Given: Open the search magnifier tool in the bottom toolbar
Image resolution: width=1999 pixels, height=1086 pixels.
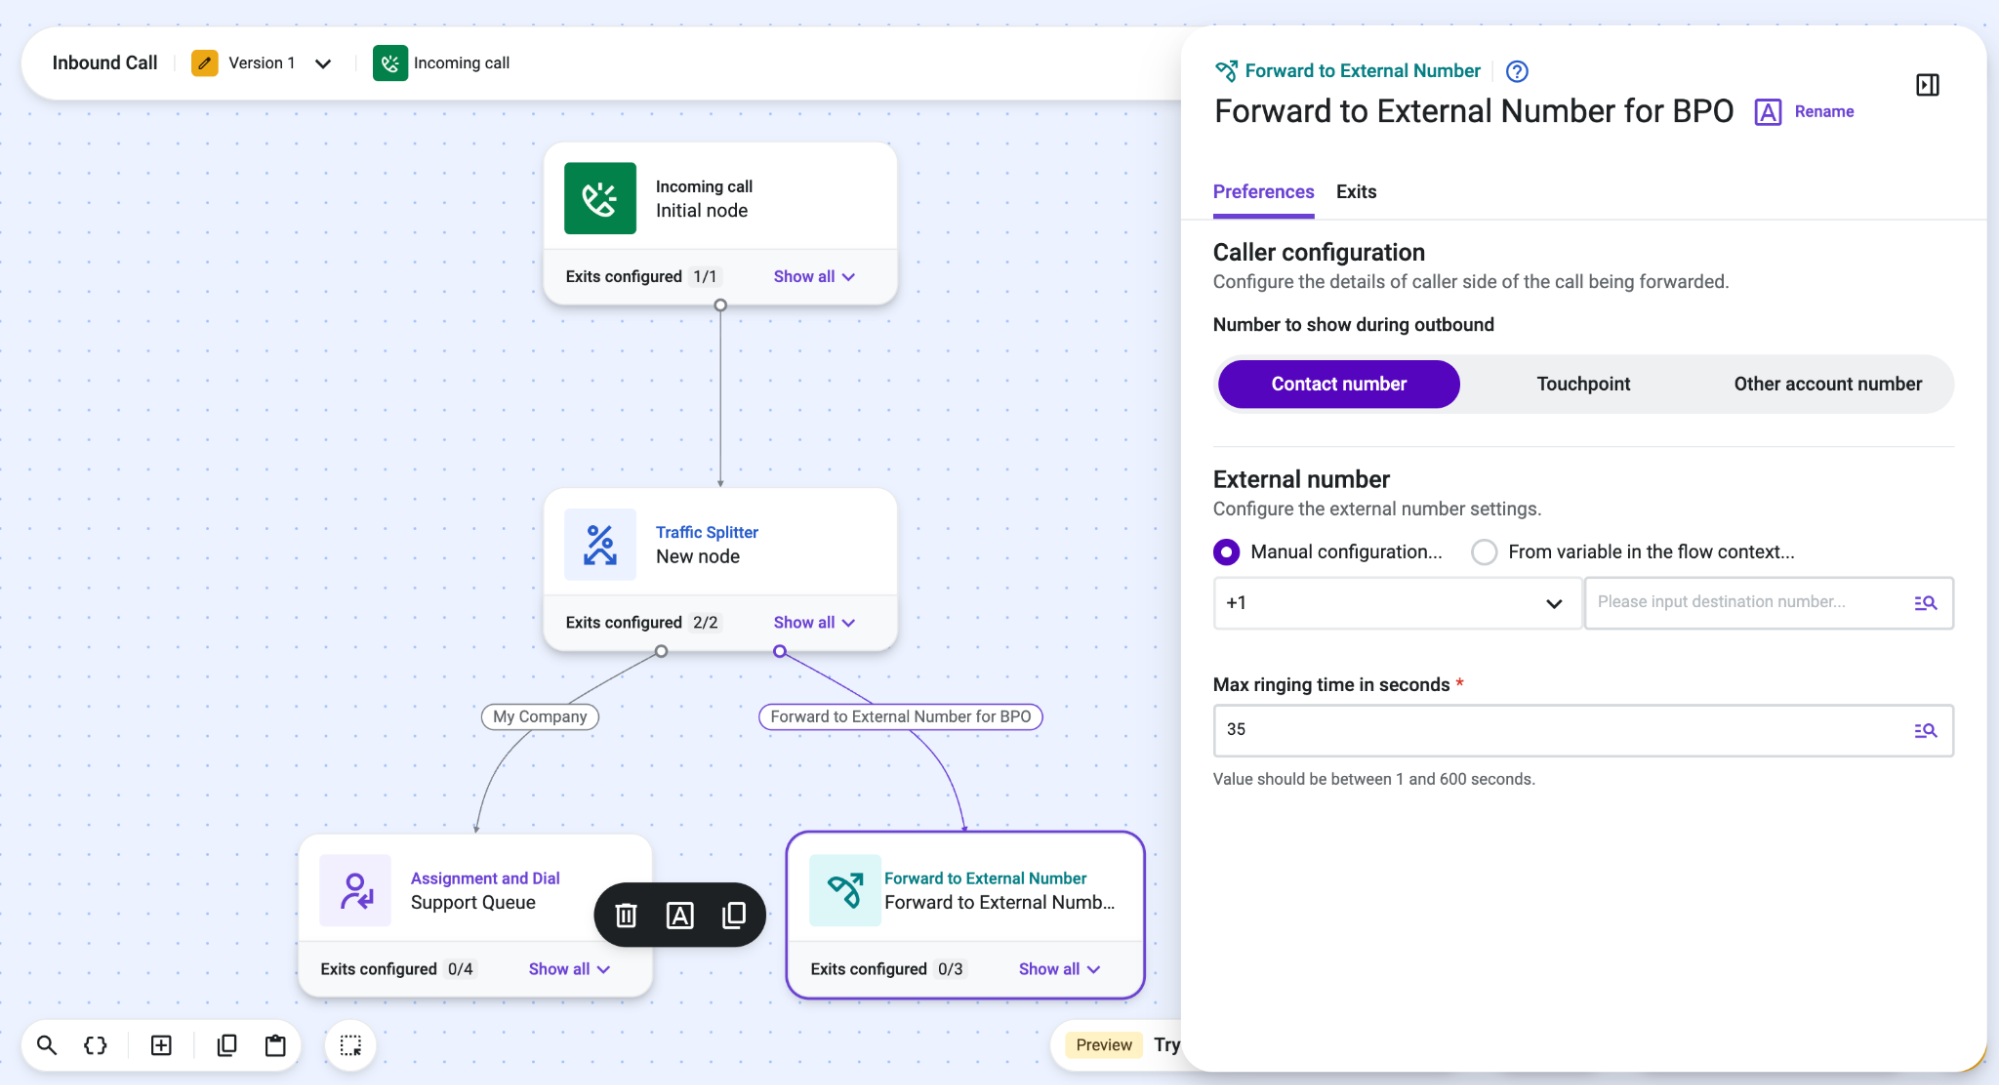Looking at the screenshot, I should point(47,1045).
